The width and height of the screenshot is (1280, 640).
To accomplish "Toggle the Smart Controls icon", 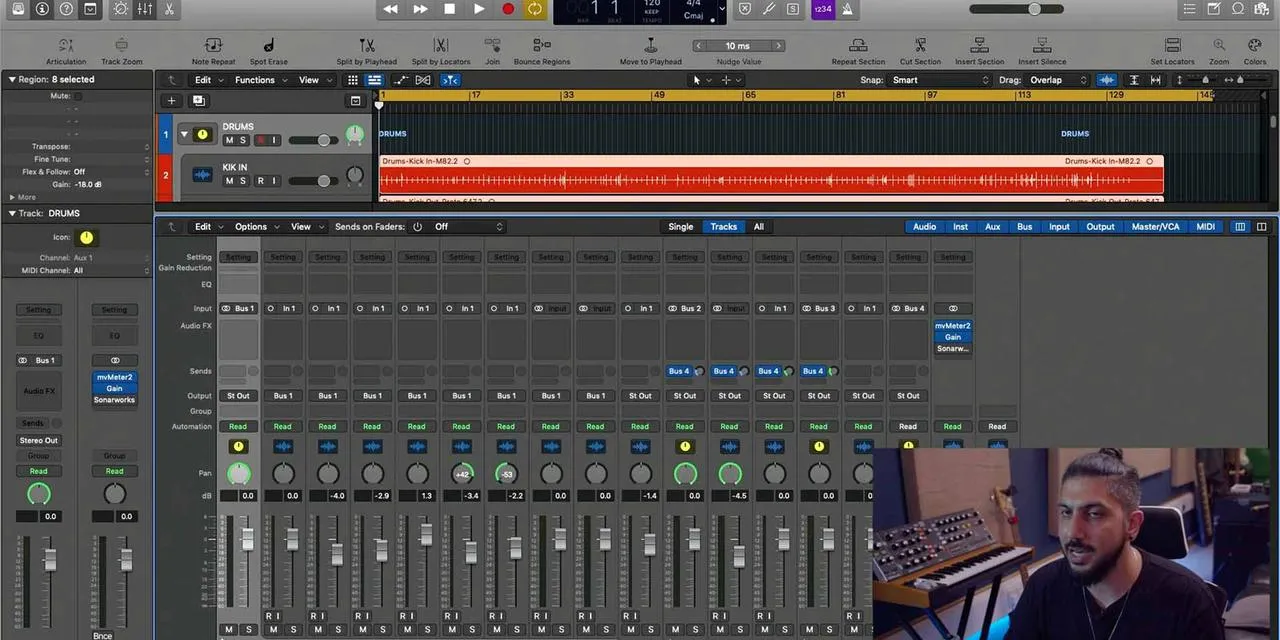I will click(120, 9).
